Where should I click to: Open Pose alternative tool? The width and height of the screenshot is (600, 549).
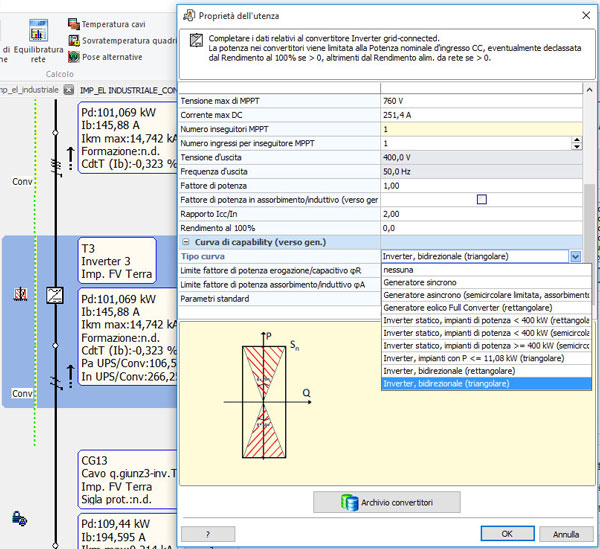click(105, 57)
